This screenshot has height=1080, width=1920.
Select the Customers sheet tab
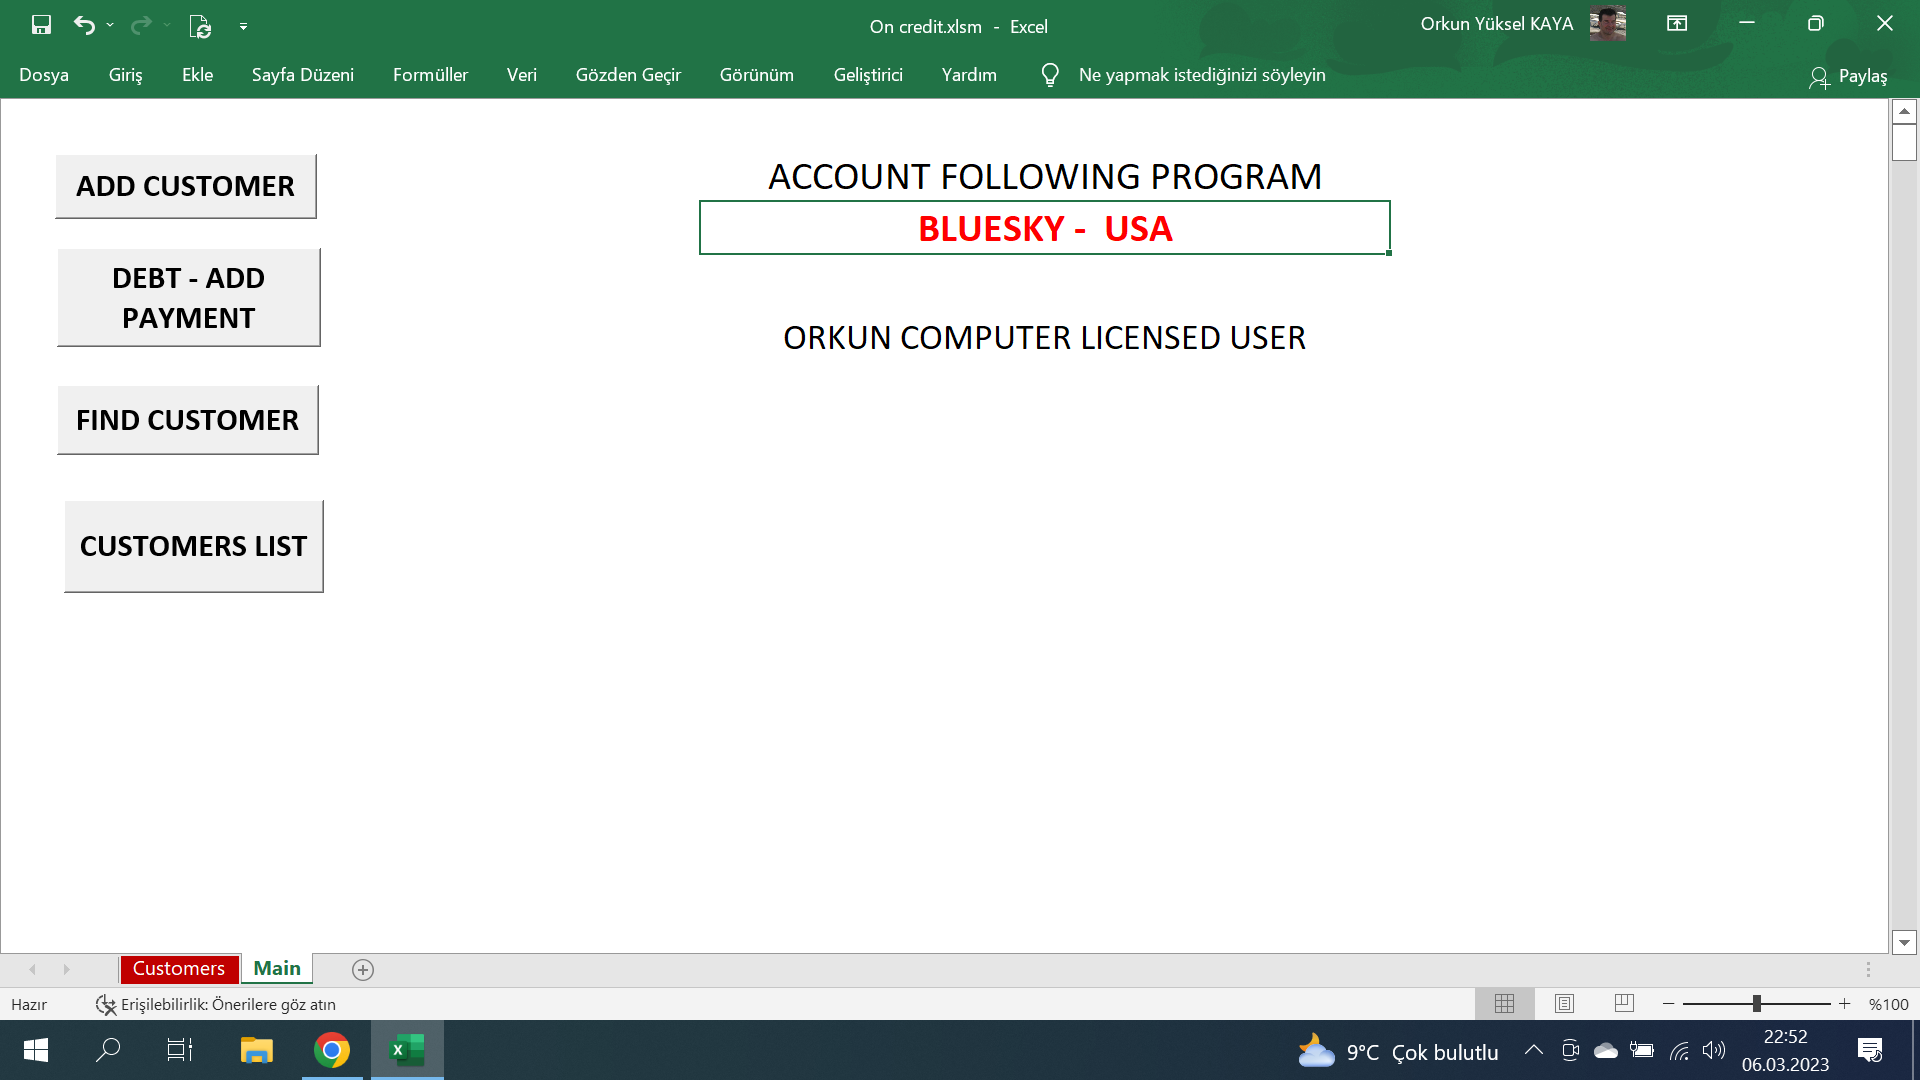pyautogui.click(x=178, y=968)
